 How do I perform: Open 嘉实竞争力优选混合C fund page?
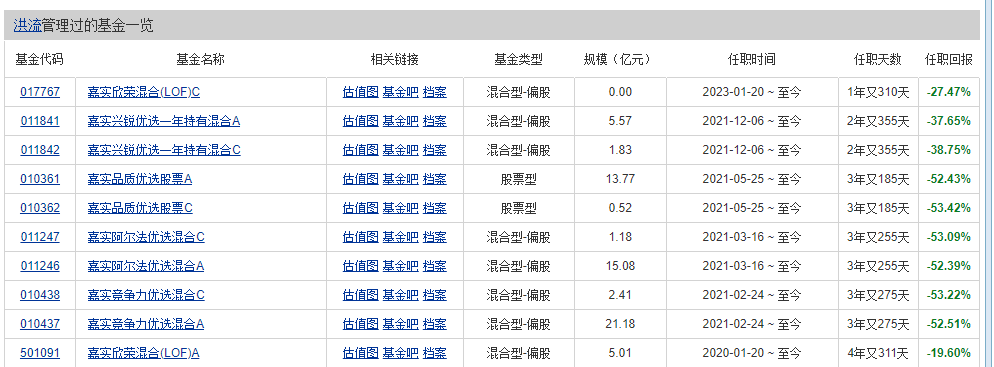click(x=146, y=295)
